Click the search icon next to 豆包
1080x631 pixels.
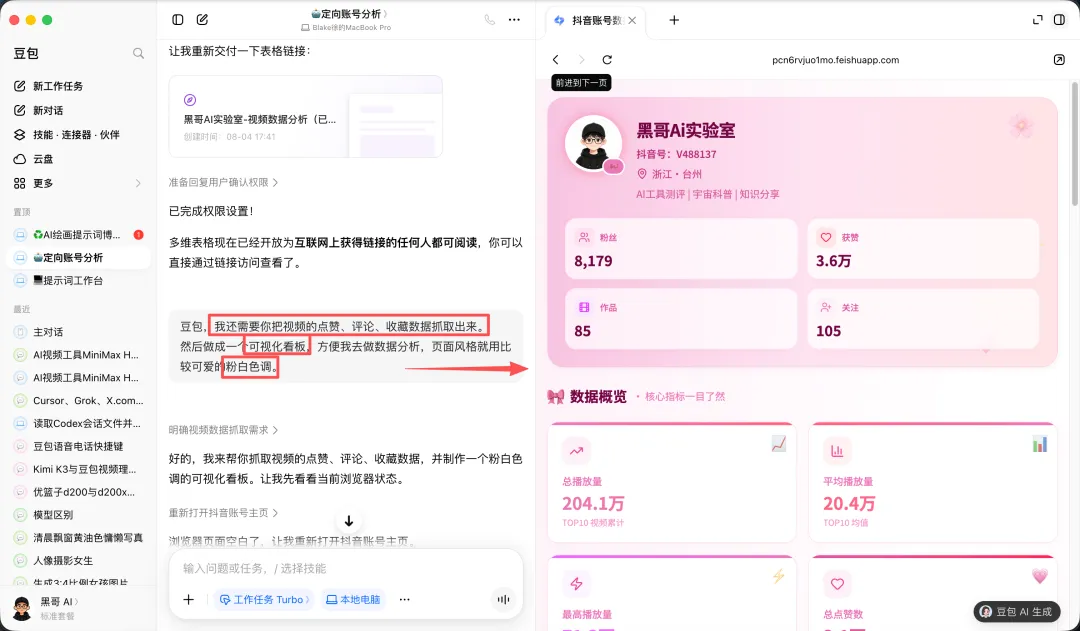138,53
